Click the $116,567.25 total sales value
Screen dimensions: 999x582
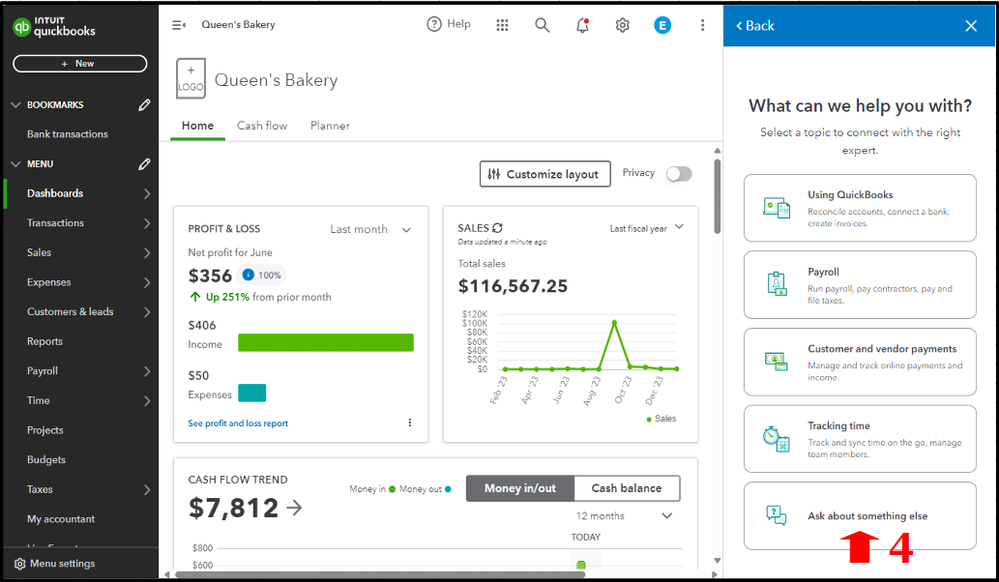click(x=512, y=286)
